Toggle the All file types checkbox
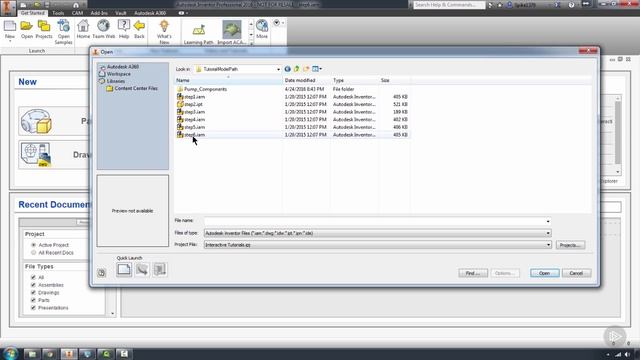This screenshot has height=360, width=640. pos(33,277)
